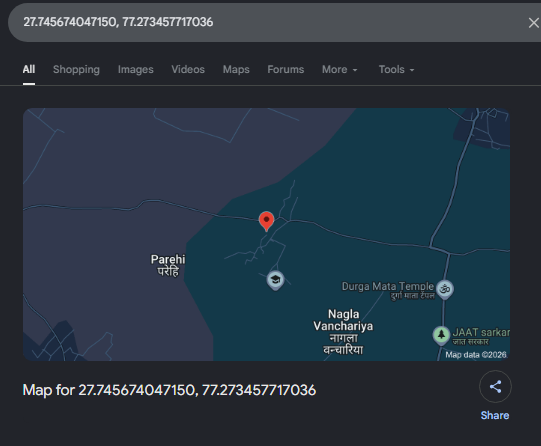Click the Map for coordinates heading
This screenshot has height=446, width=541.
point(169,390)
